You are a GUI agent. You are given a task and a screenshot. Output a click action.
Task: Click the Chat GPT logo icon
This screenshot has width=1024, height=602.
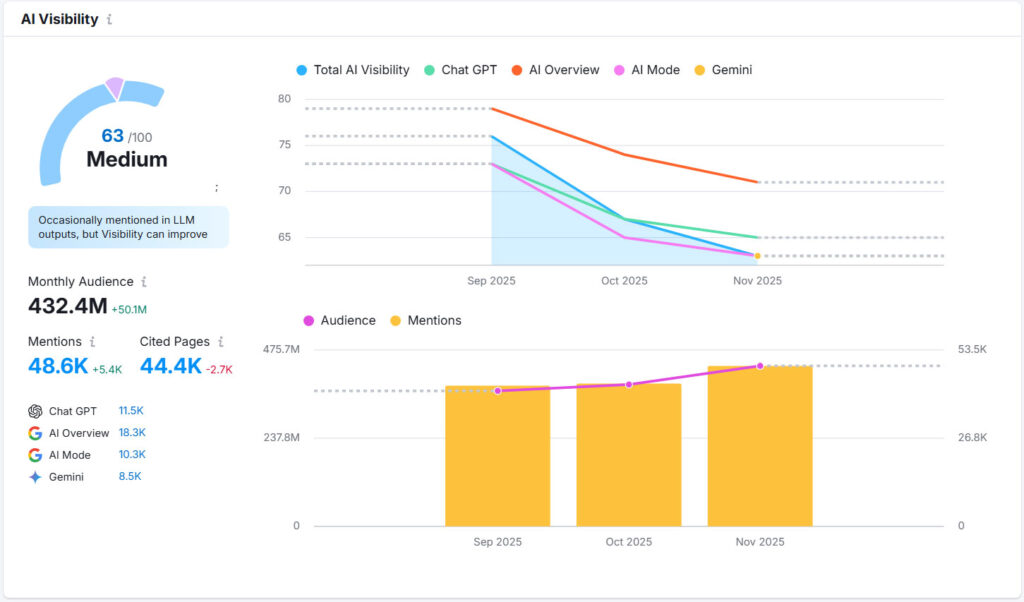[35, 411]
